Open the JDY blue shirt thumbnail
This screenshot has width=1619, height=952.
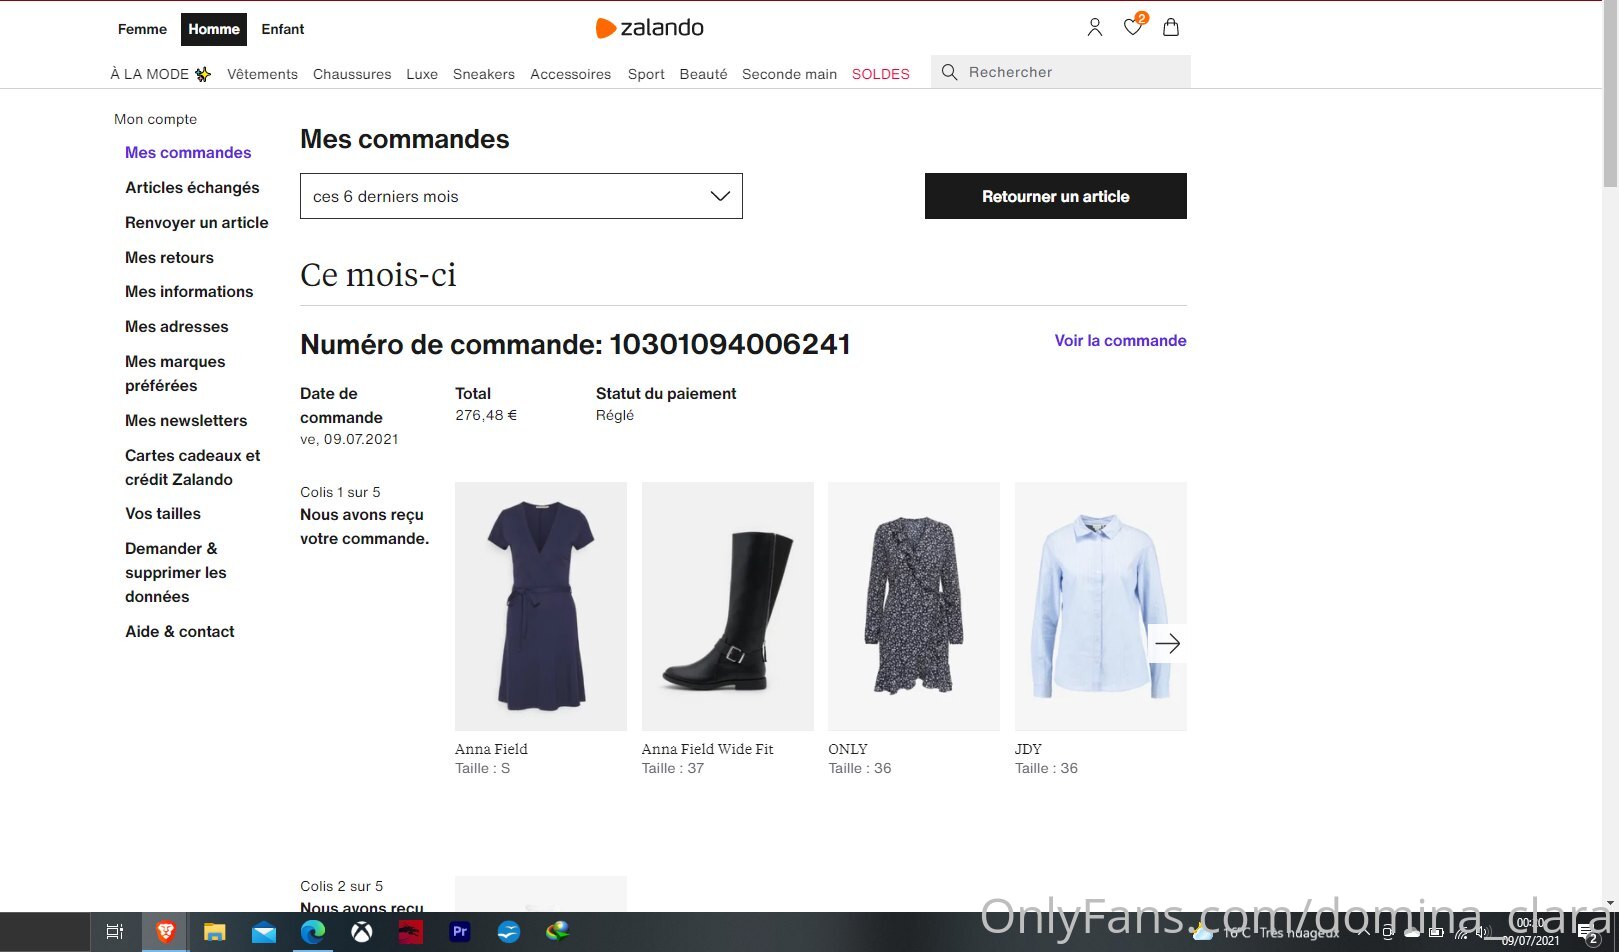tap(1101, 606)
